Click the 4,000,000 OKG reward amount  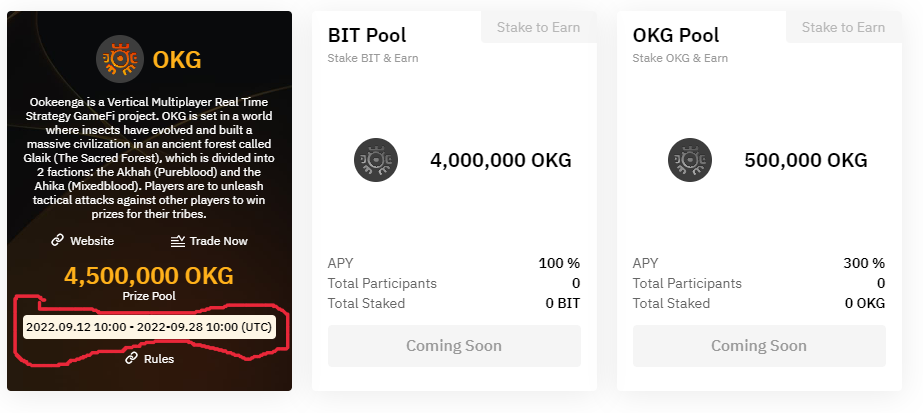coord(500,160)
